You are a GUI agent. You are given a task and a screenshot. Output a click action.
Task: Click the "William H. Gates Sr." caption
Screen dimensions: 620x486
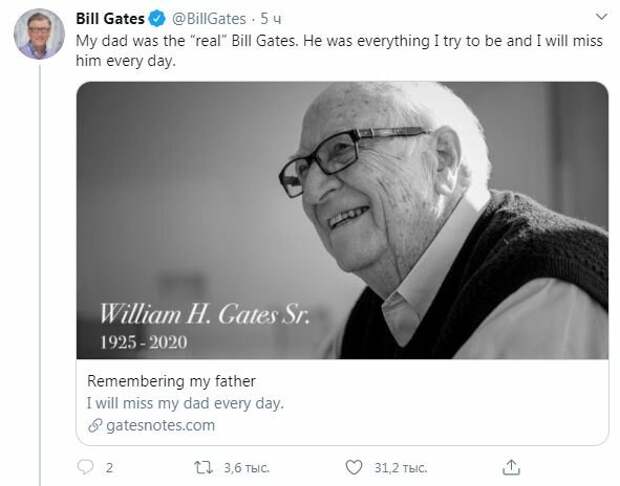pos(204,314)
